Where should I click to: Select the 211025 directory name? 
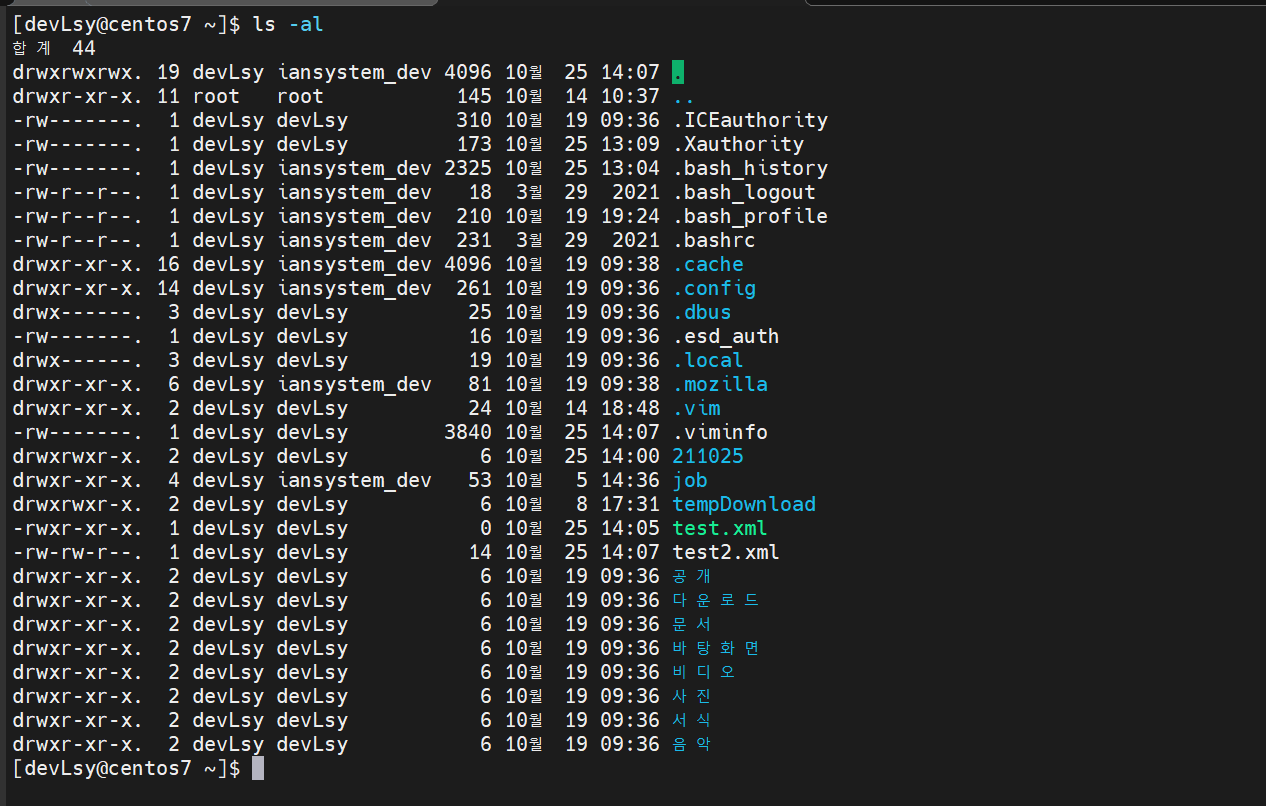[x=708, y=456]
